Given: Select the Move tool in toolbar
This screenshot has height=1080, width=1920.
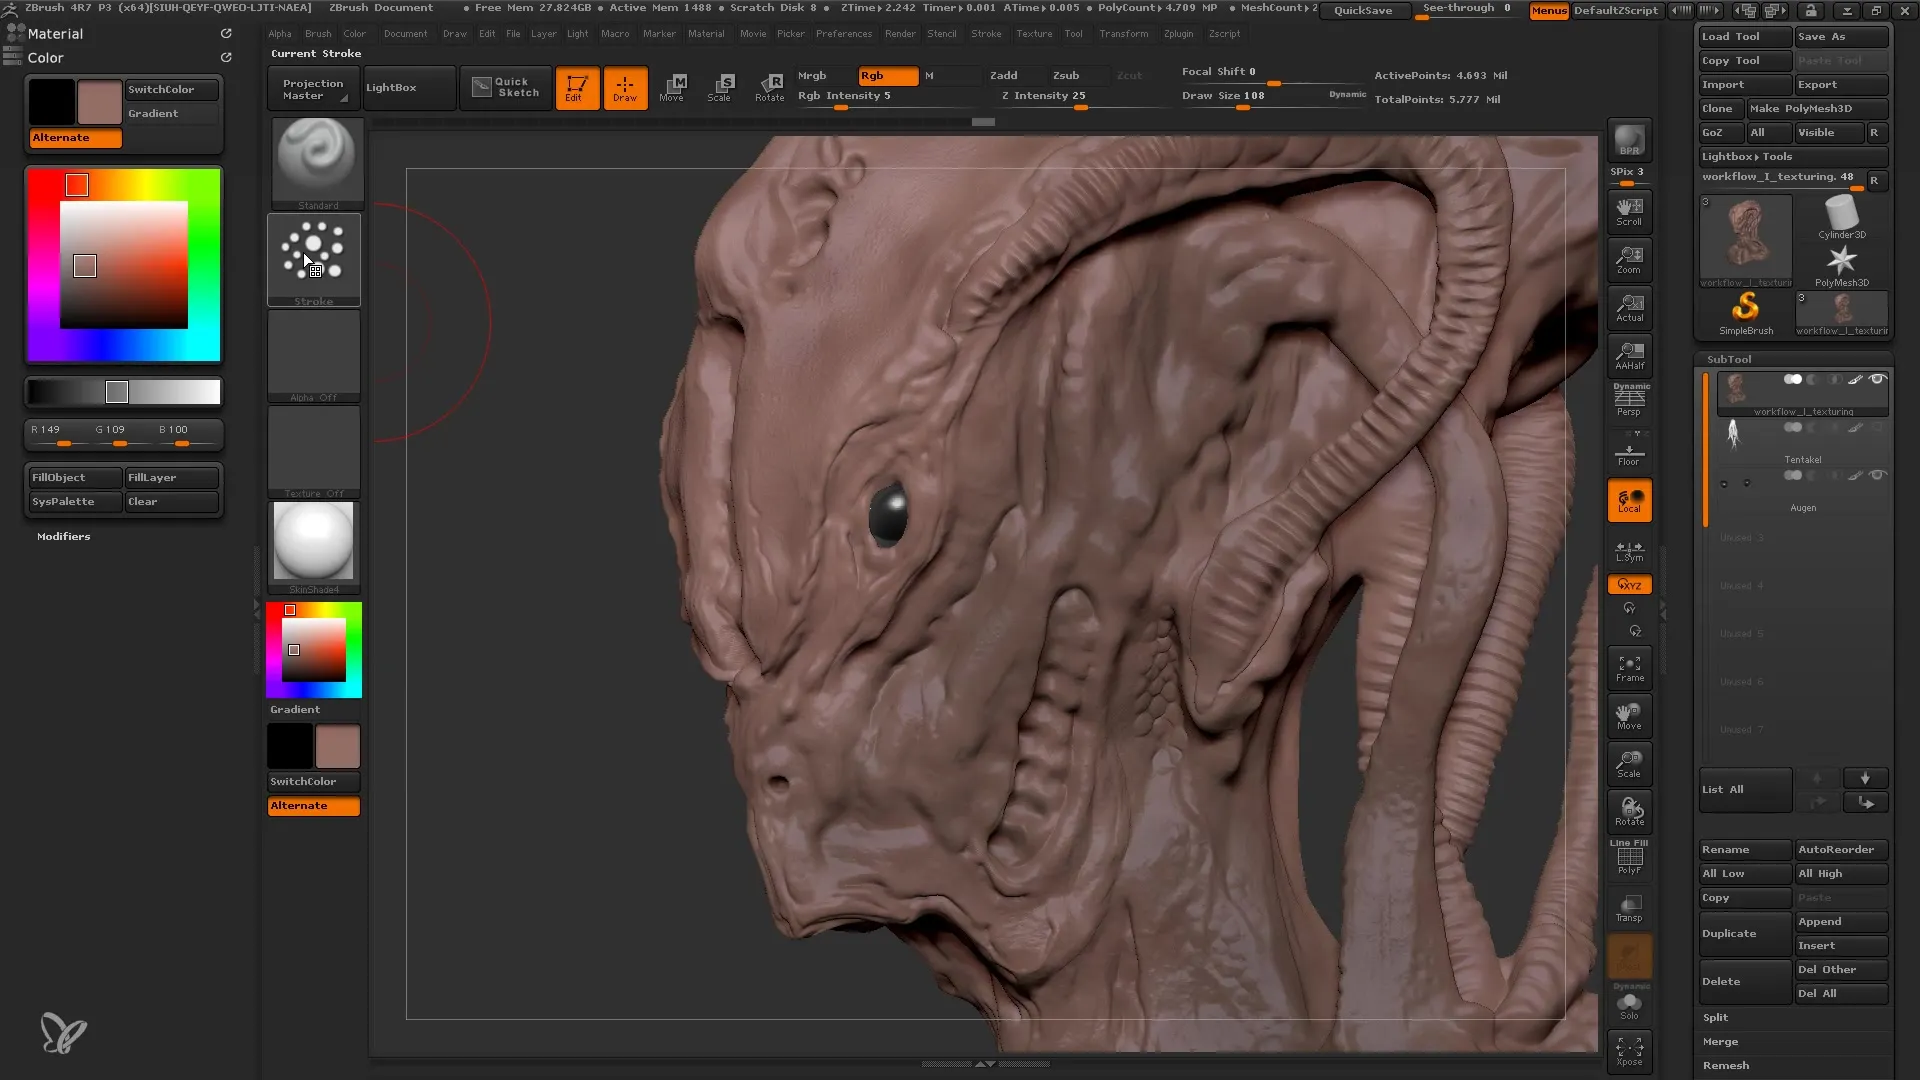Looking at the screenshot, I should [x=673, y=86].
